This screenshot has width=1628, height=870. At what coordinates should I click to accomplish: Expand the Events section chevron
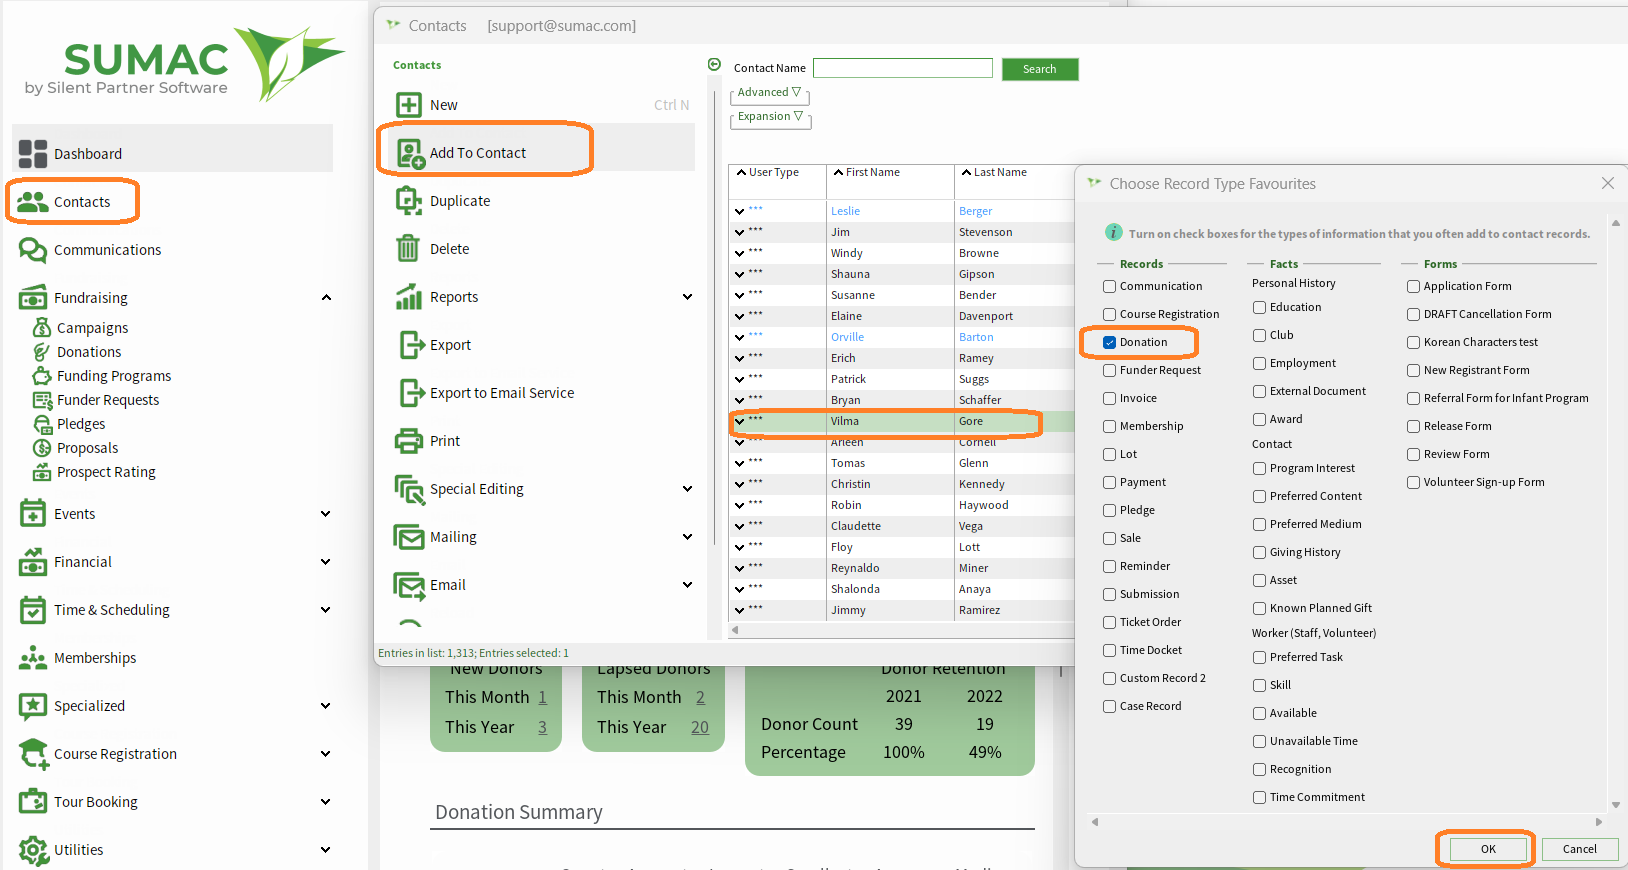pos(325,514)
